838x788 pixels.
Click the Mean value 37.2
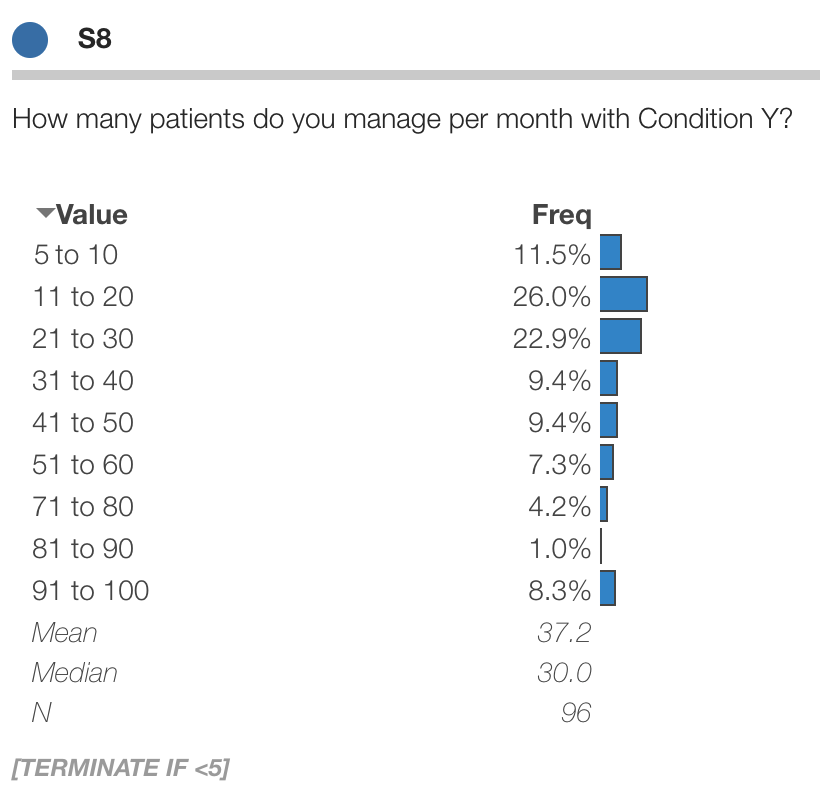point(564,632)
